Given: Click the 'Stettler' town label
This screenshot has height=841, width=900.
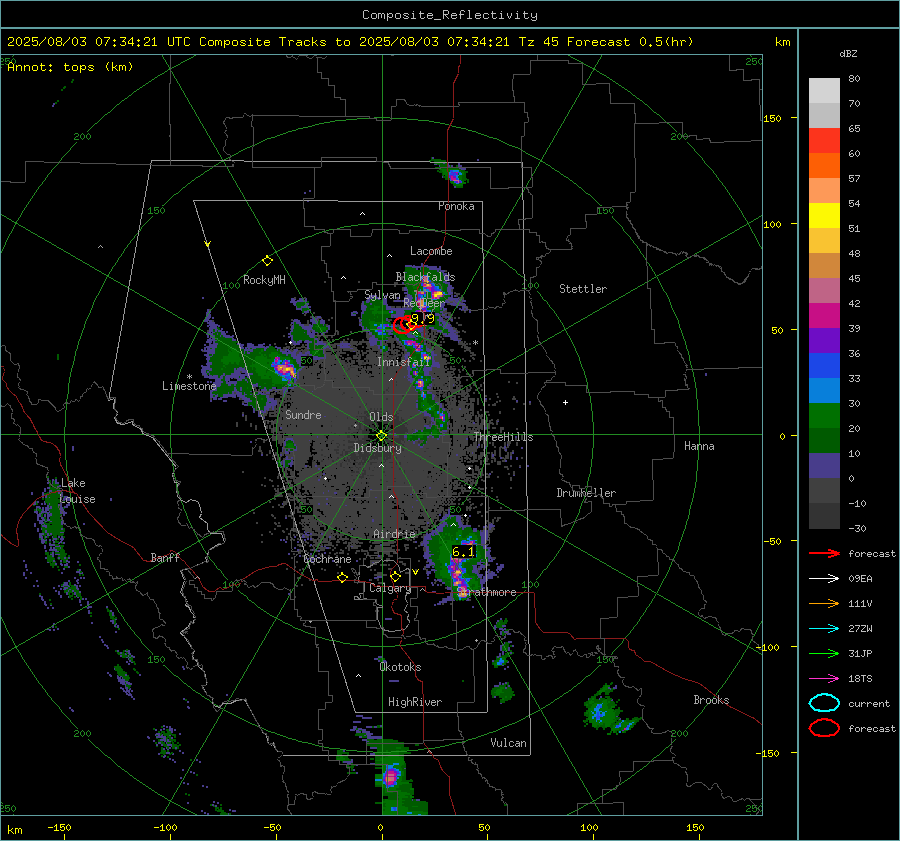Looking at the screenshot, I should pos(583,289).
